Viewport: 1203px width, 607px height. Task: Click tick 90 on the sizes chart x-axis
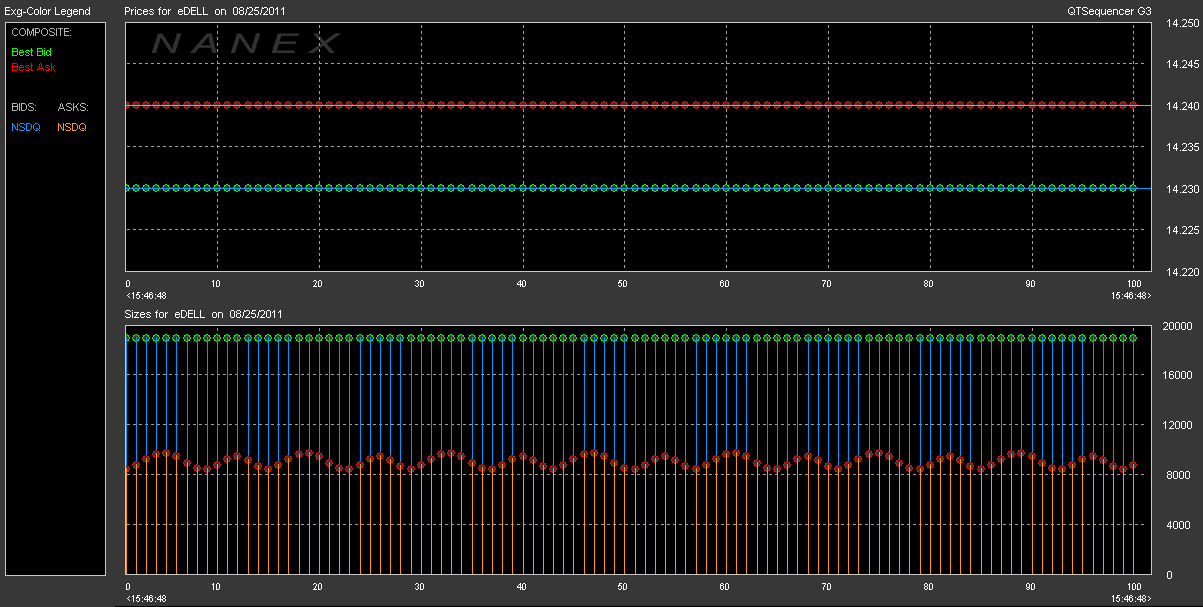tap(1030, 587)
